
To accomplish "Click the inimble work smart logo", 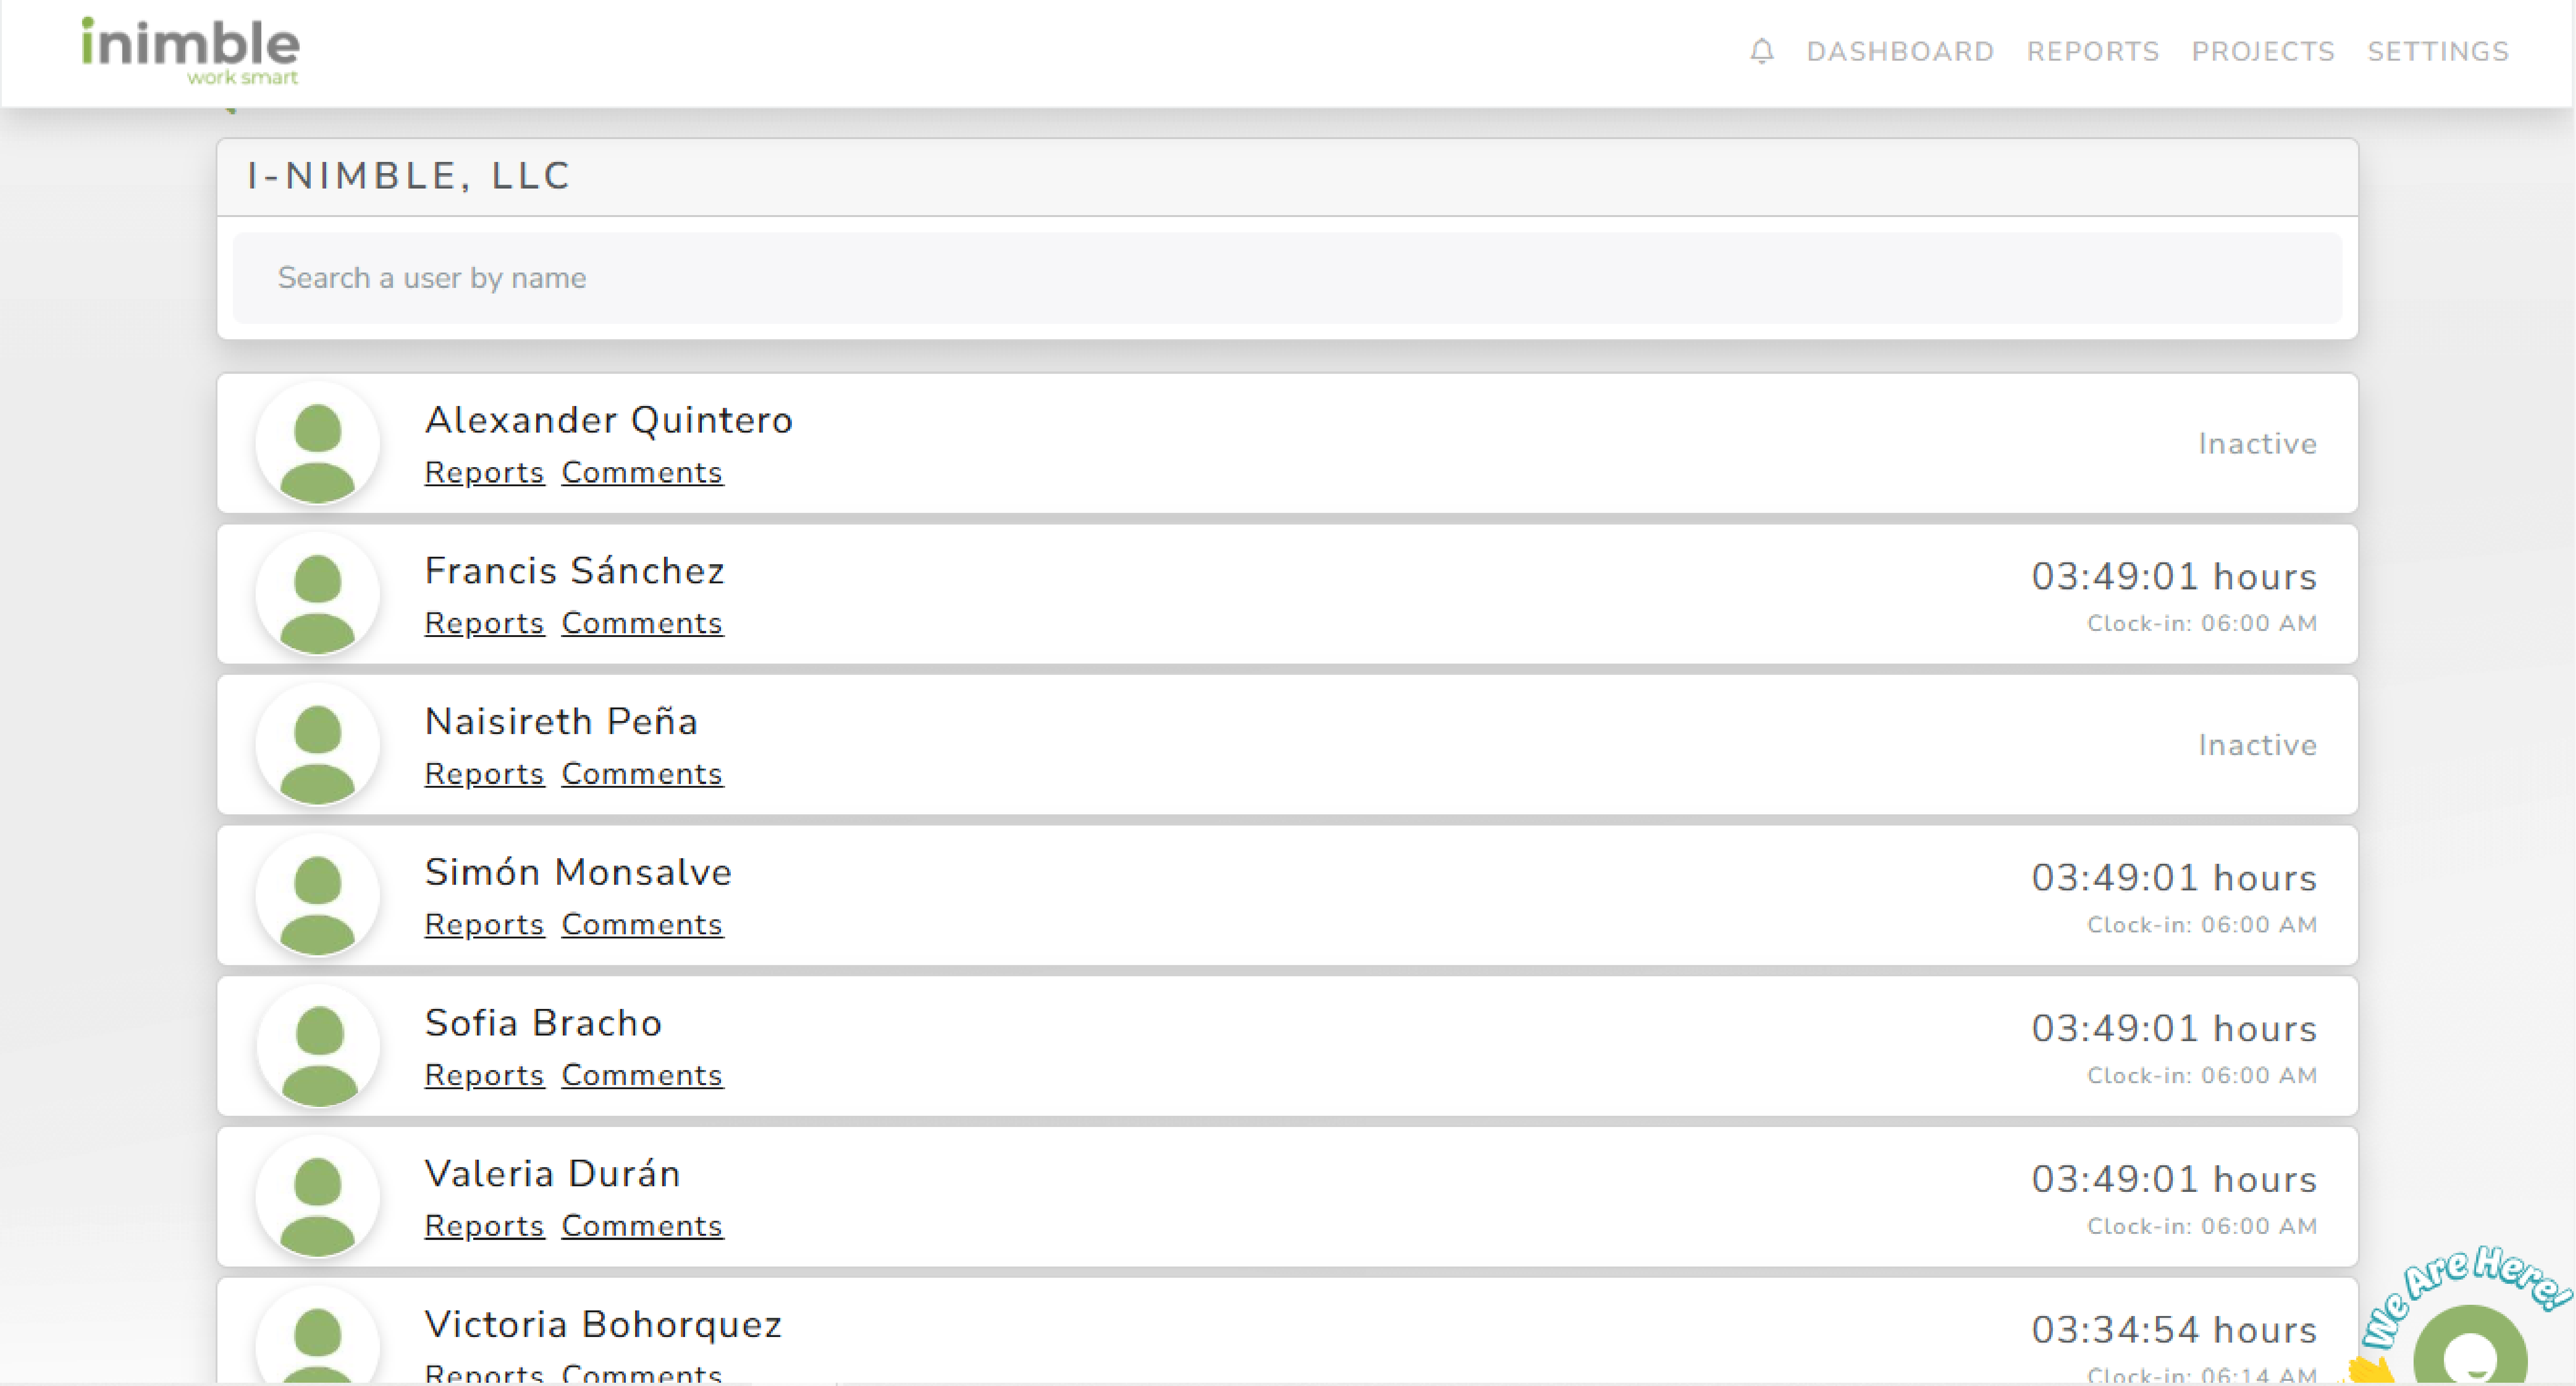I will [x=190, y=51].
